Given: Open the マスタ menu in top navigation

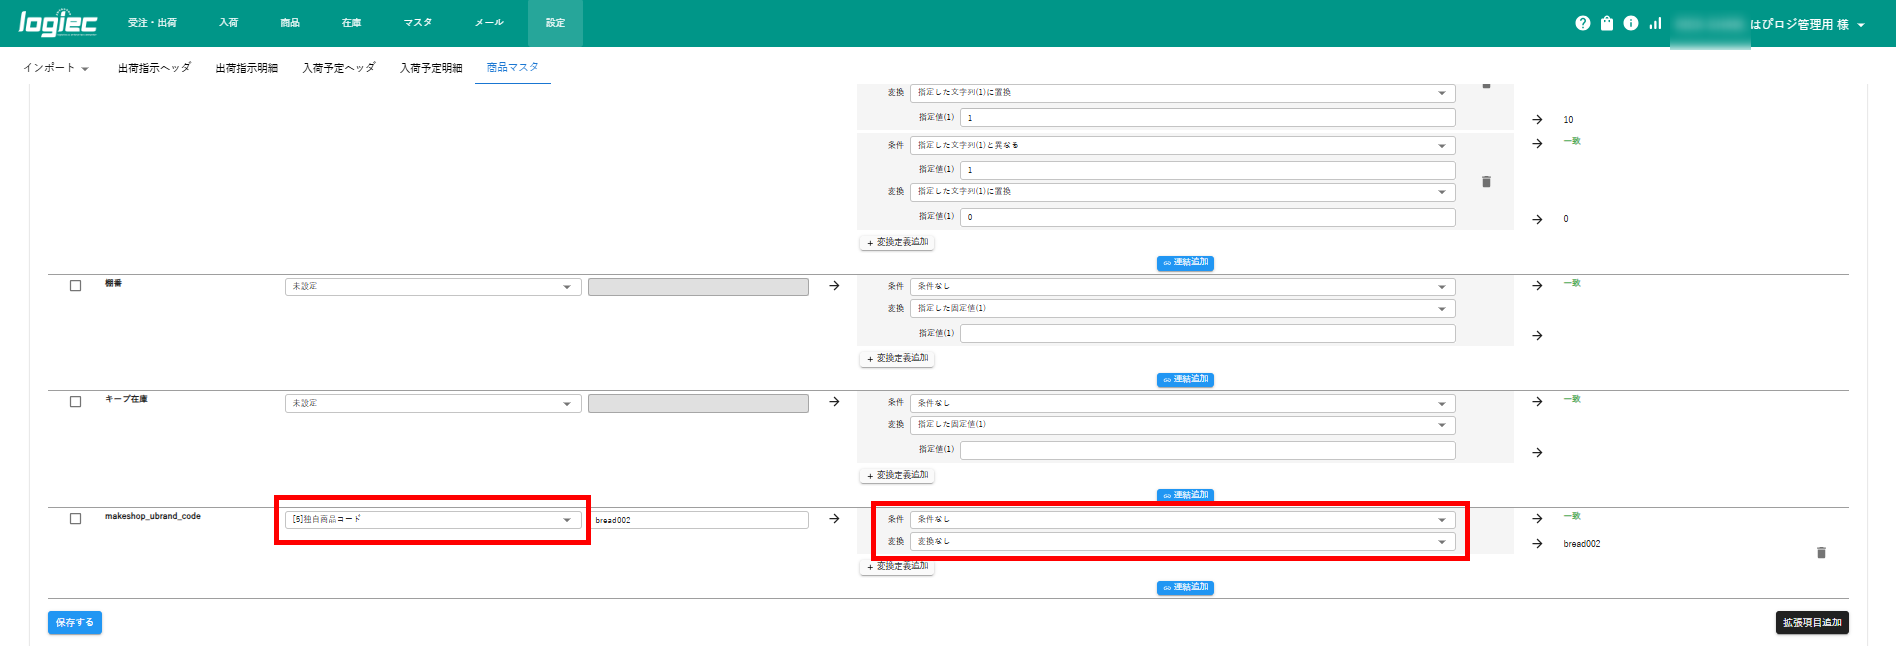Looking at the screenshot, I should point(417,23).
